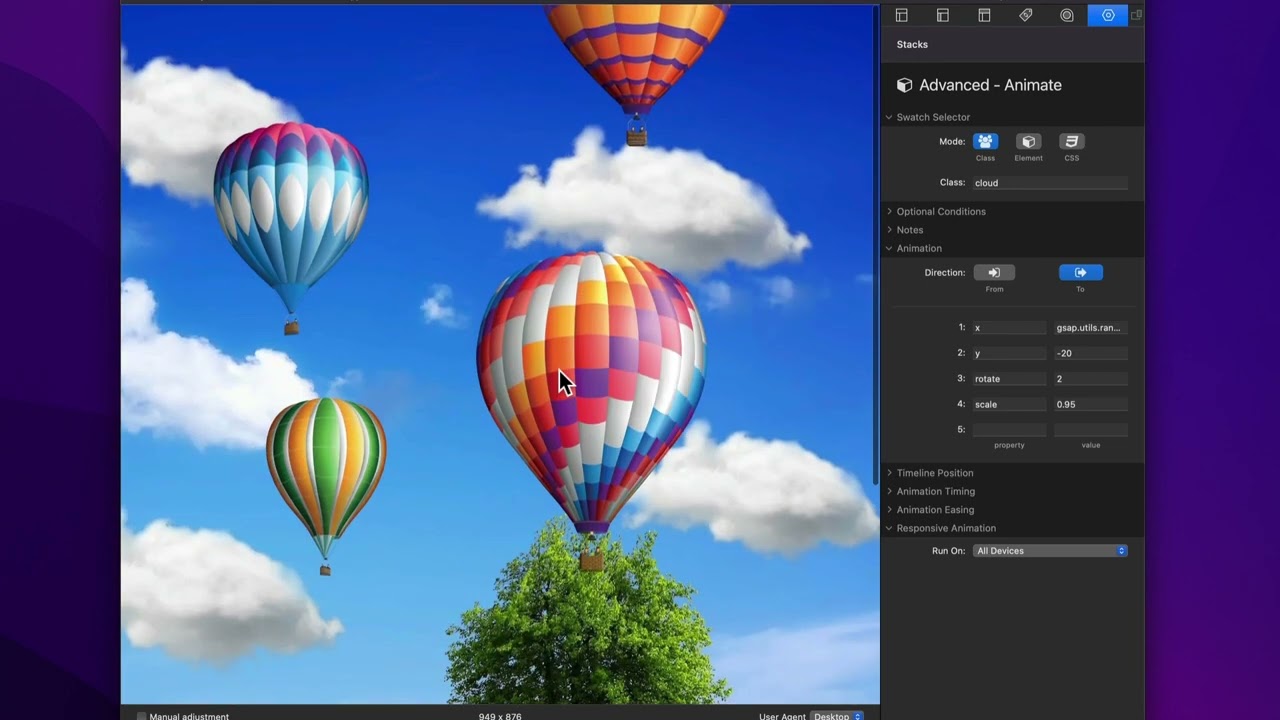This screenshot has height=720, width=1280.
Task: Set swatch mode to Class
Action: pos(985,142)
